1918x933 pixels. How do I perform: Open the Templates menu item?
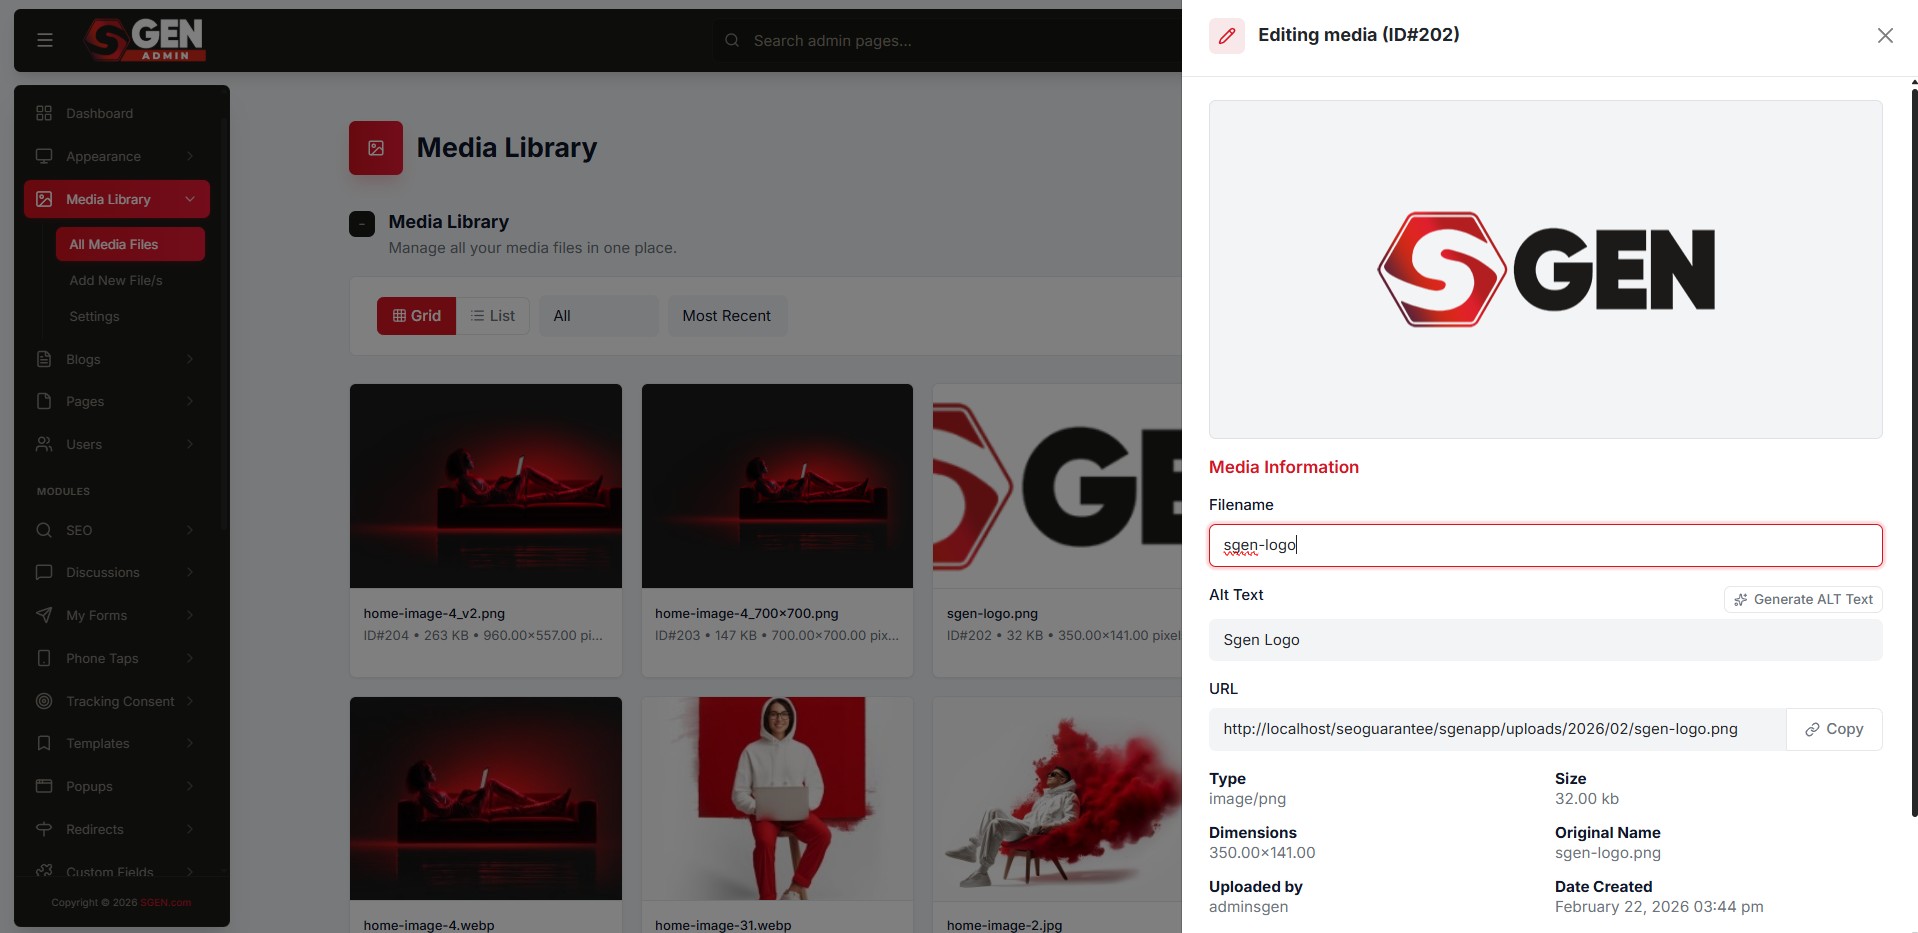(x=117, y=743)
